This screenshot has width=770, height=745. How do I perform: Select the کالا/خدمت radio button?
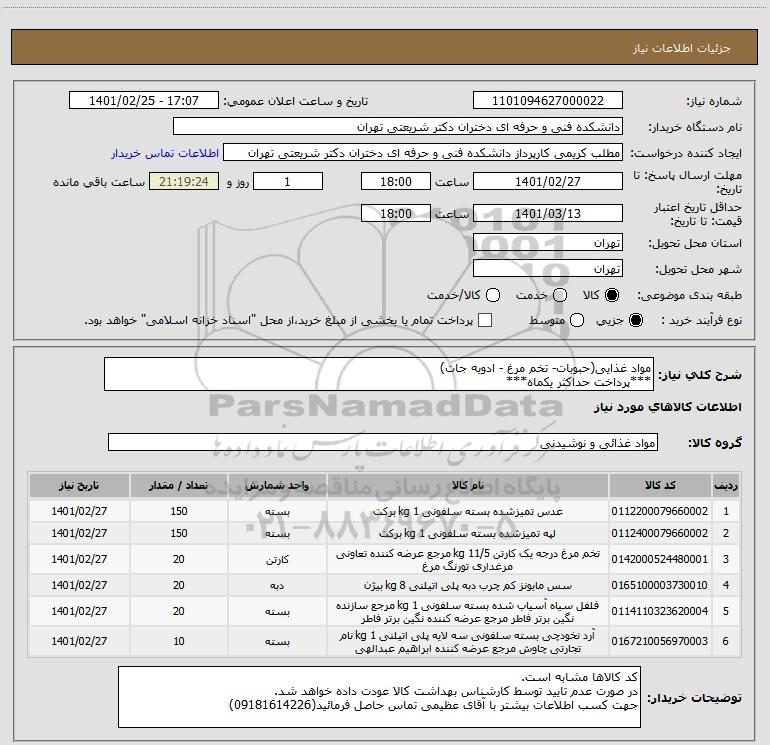[493, 295]
